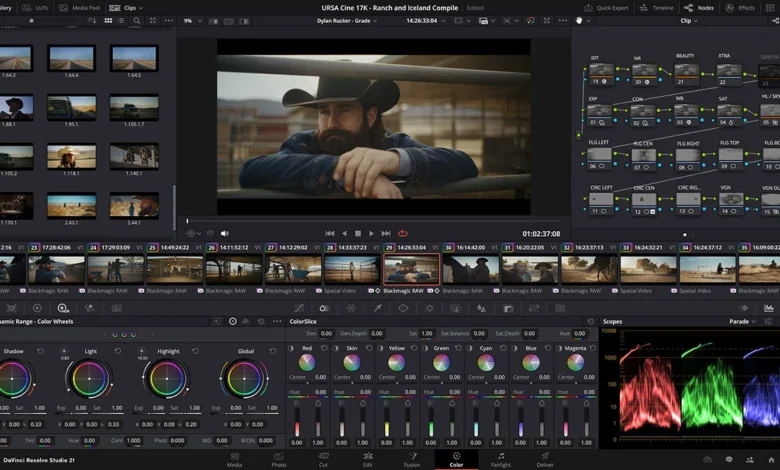Open the Media Pool panel
780x470 pixels.
click(79, 7)
